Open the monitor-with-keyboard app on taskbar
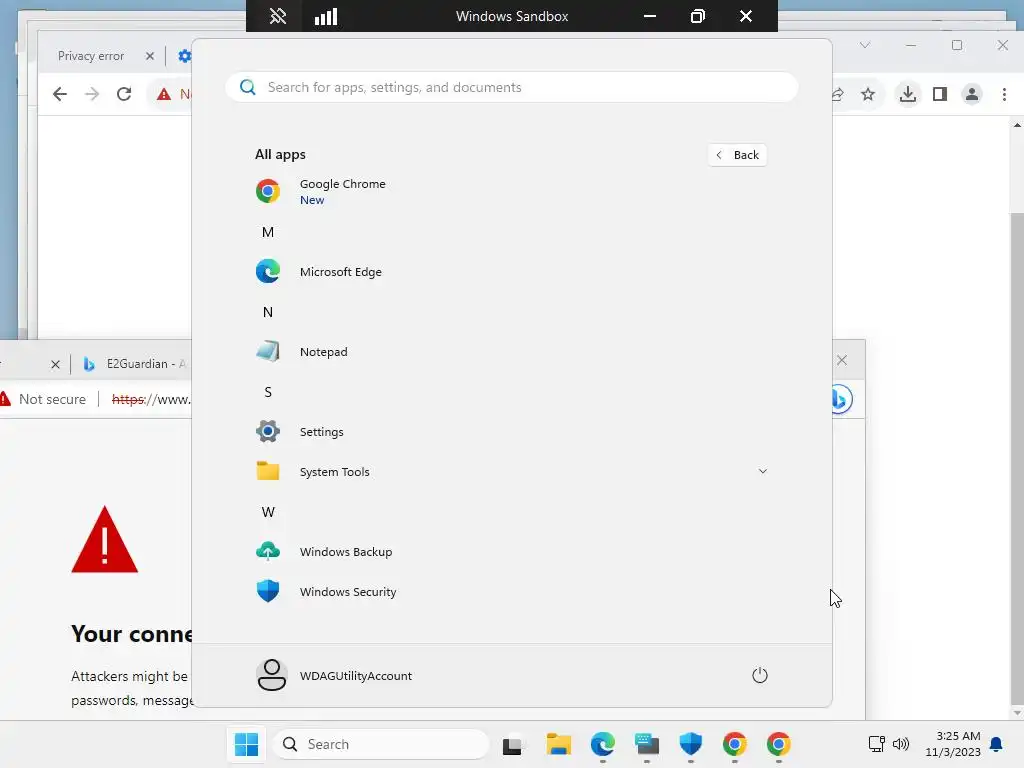Image resolution: width=1024 pixels, height=768 pixels. 647,744
